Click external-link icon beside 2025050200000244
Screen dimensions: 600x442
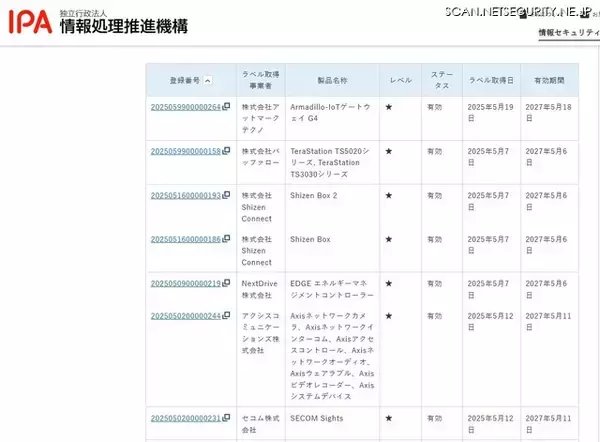coord(227,316)
